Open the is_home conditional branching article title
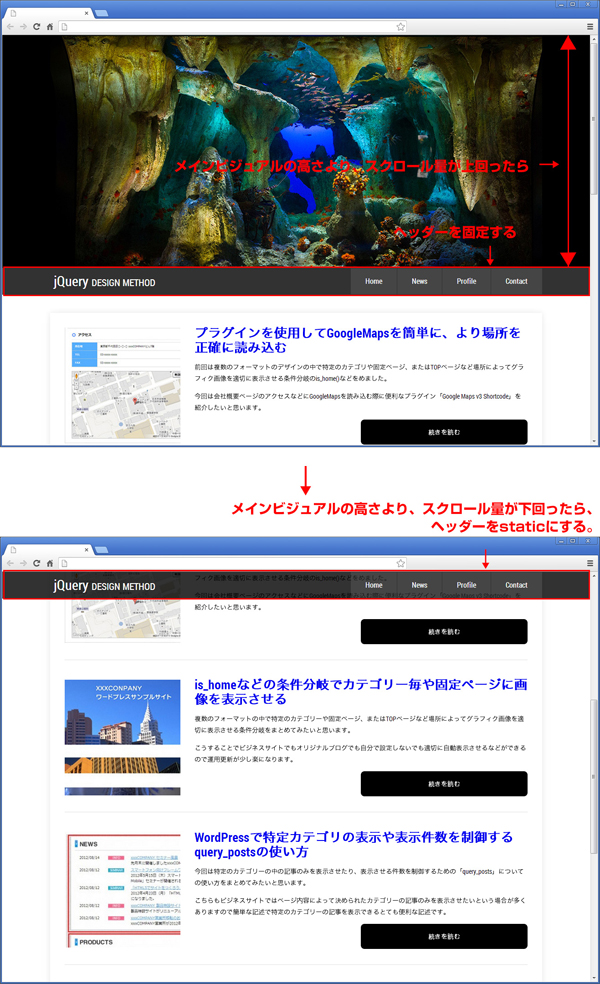This screenshot has width=600, height=984. pos(360,692)
